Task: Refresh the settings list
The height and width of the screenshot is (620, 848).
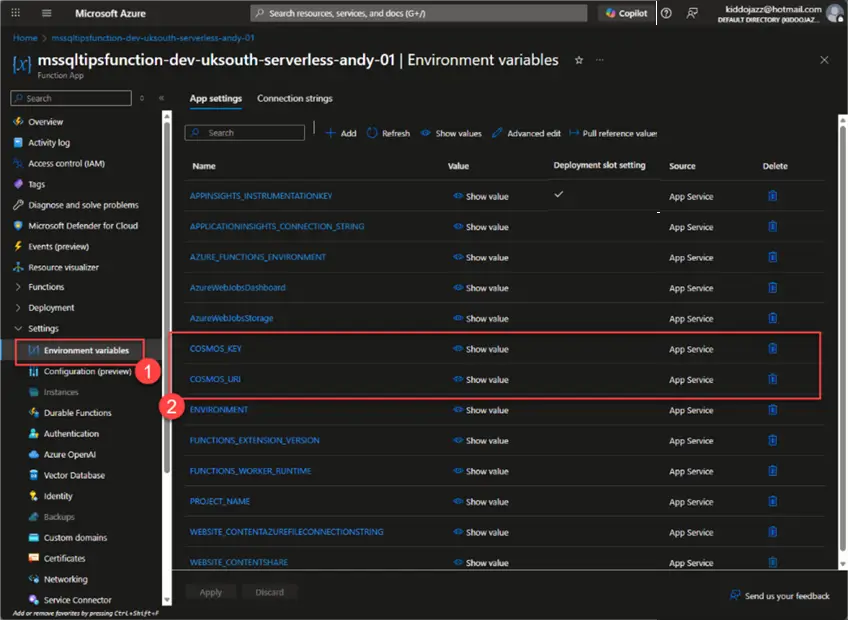Action: (x=388, y=133)
